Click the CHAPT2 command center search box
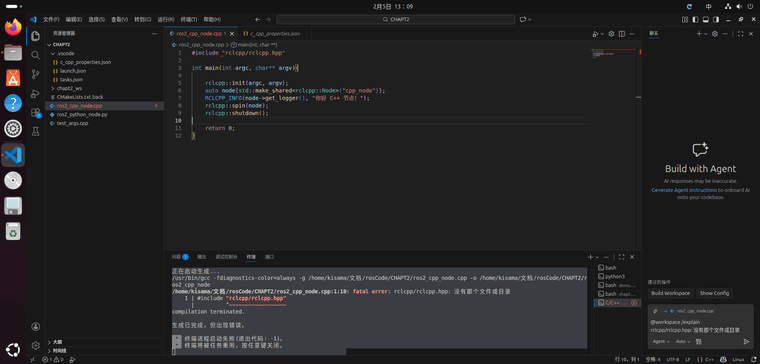Image resolution: width=760 pixels, height=364 pixels. [396, 19]
